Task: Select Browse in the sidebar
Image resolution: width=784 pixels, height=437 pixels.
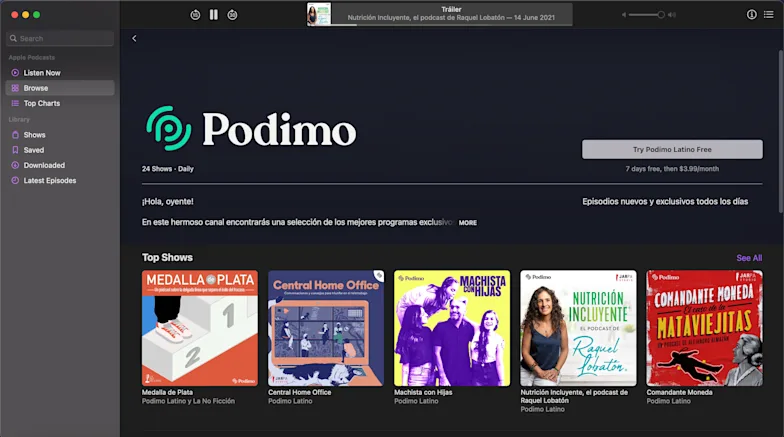Action: coord(60,88)
